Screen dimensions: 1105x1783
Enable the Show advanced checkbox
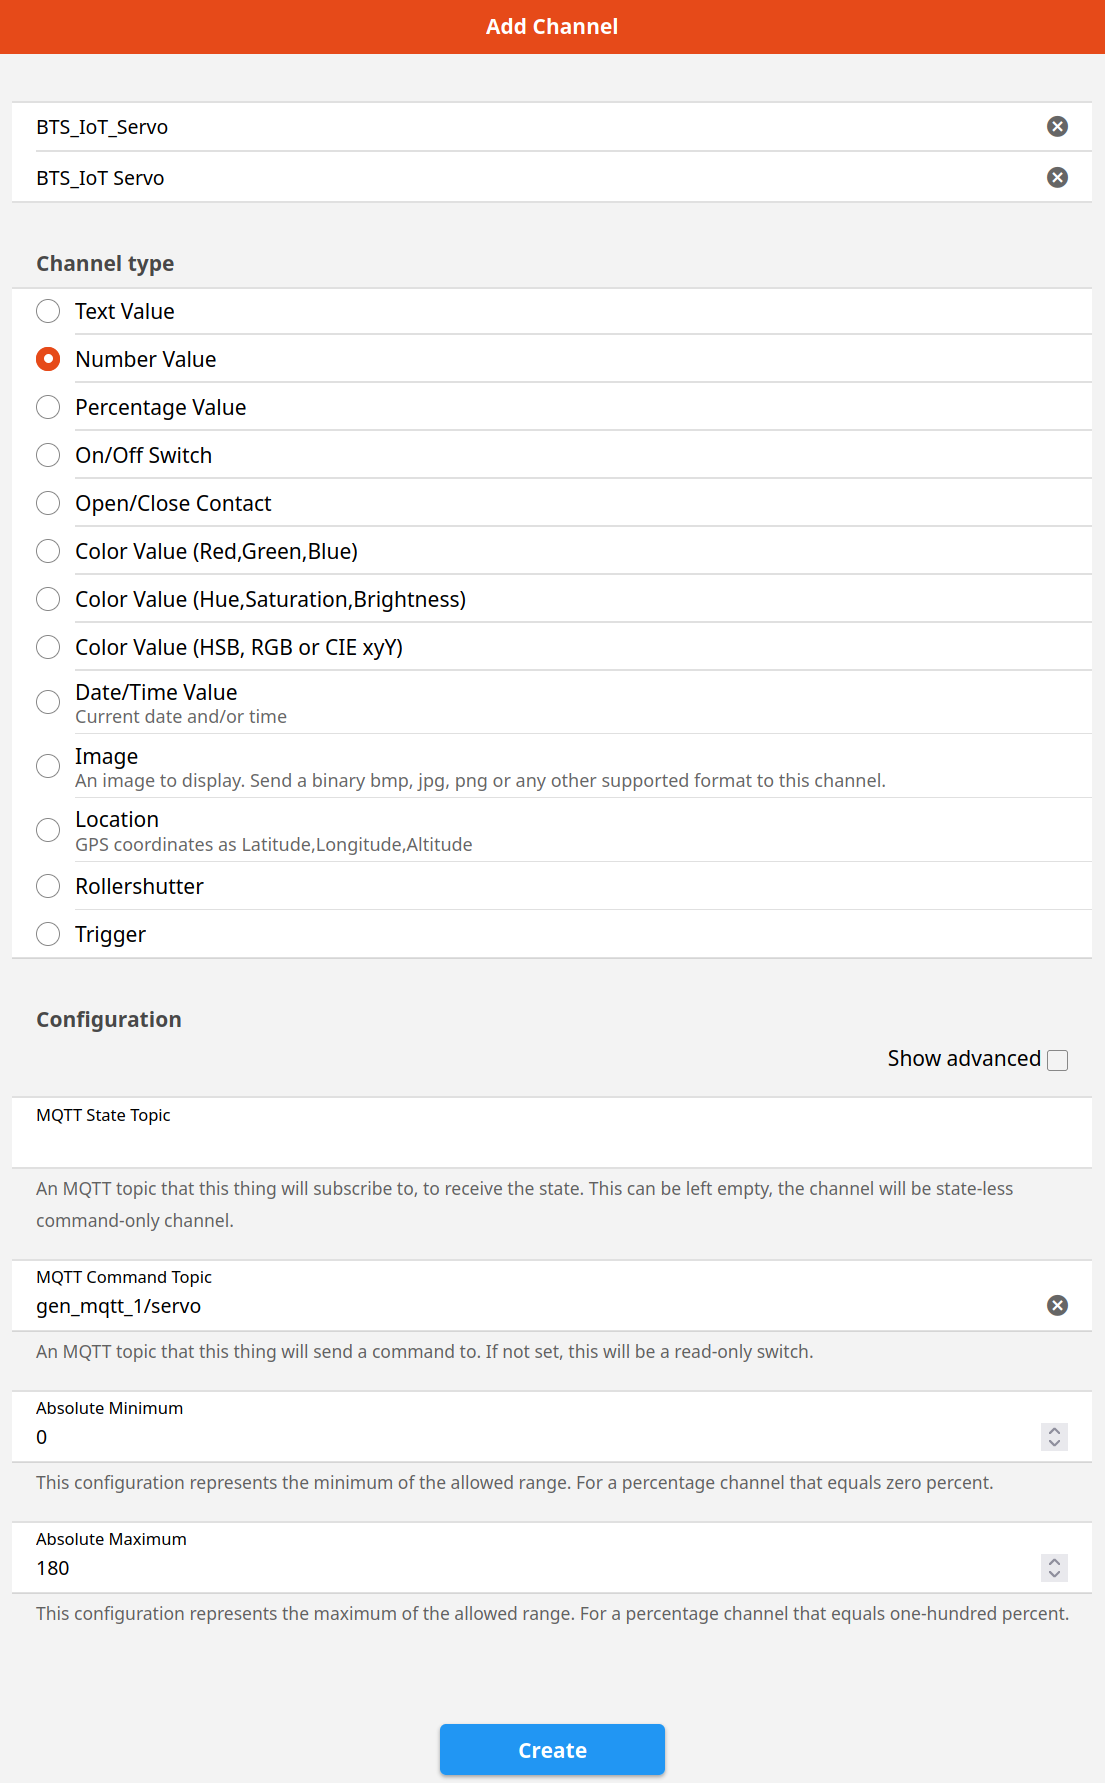click(x=1057, y=1060)
